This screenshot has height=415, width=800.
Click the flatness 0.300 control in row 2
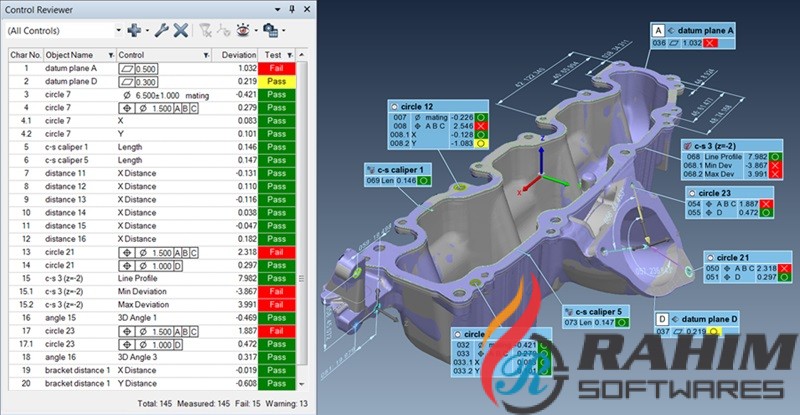click(x=138, y=82)
